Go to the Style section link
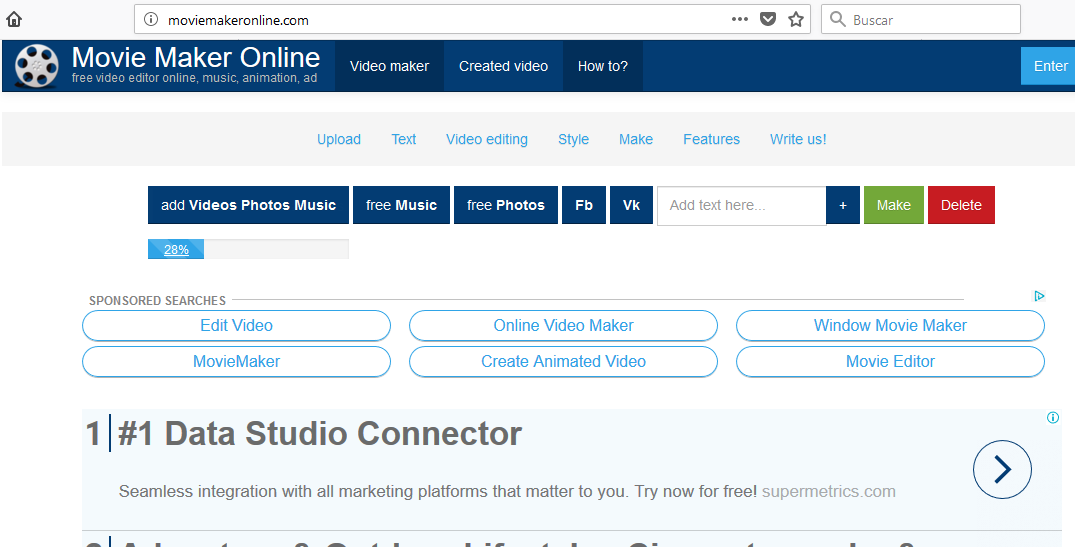This screenshot has width=1075, height=547. pos(573,139)
